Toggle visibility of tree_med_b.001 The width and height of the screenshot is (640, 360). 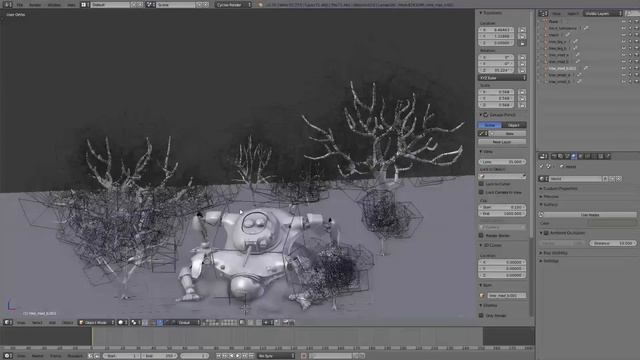(624, 68)
